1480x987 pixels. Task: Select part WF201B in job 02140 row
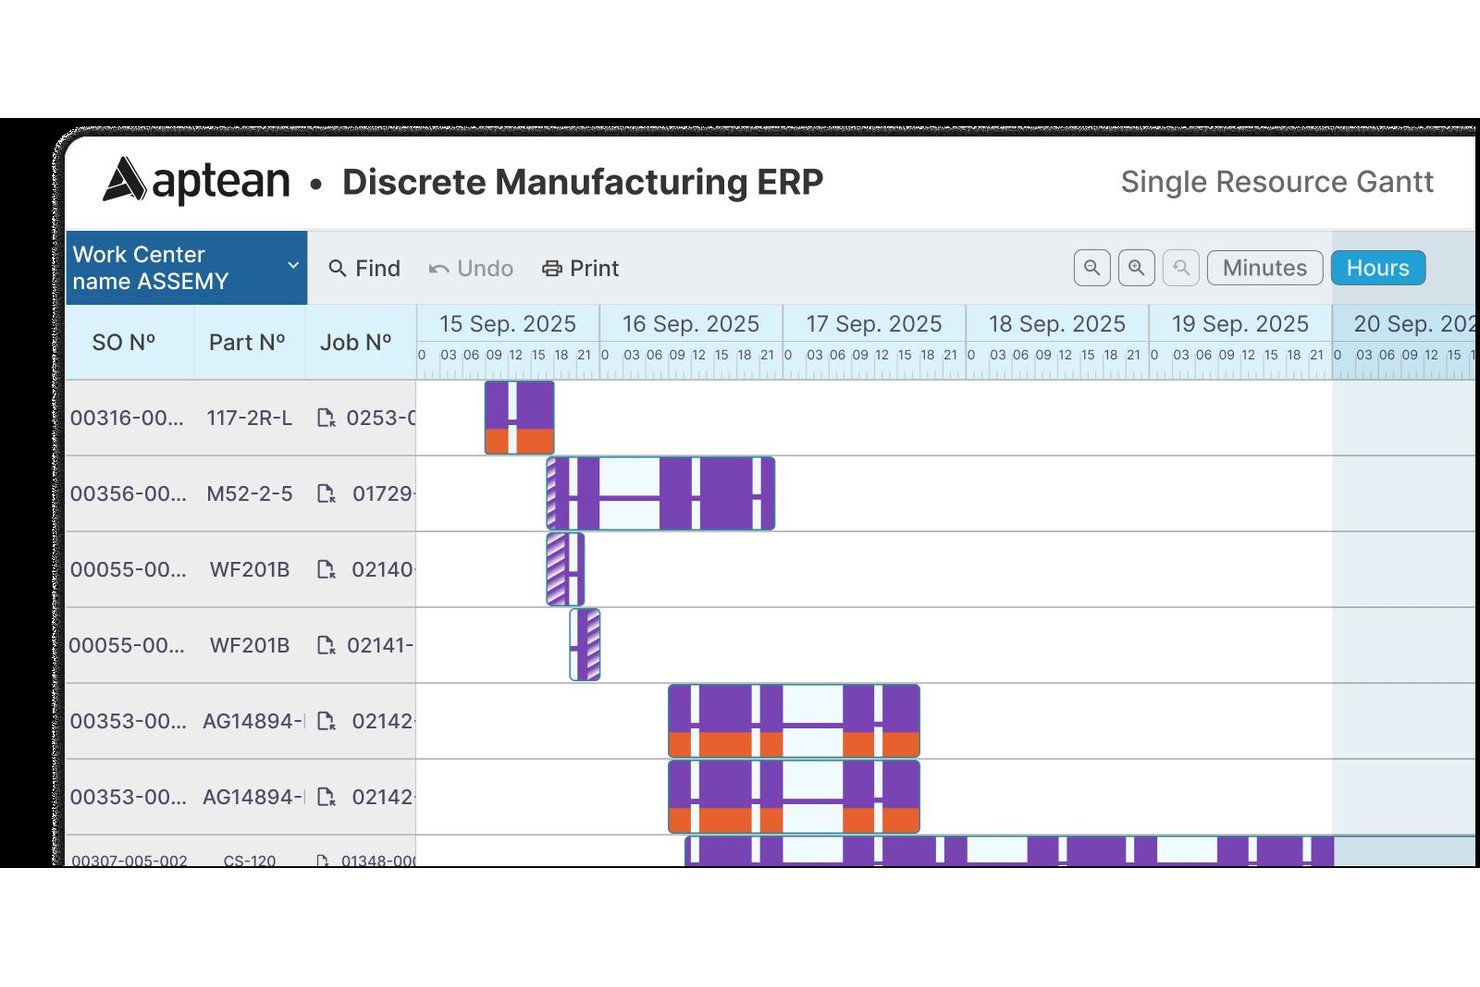click(x=249, y=570)
